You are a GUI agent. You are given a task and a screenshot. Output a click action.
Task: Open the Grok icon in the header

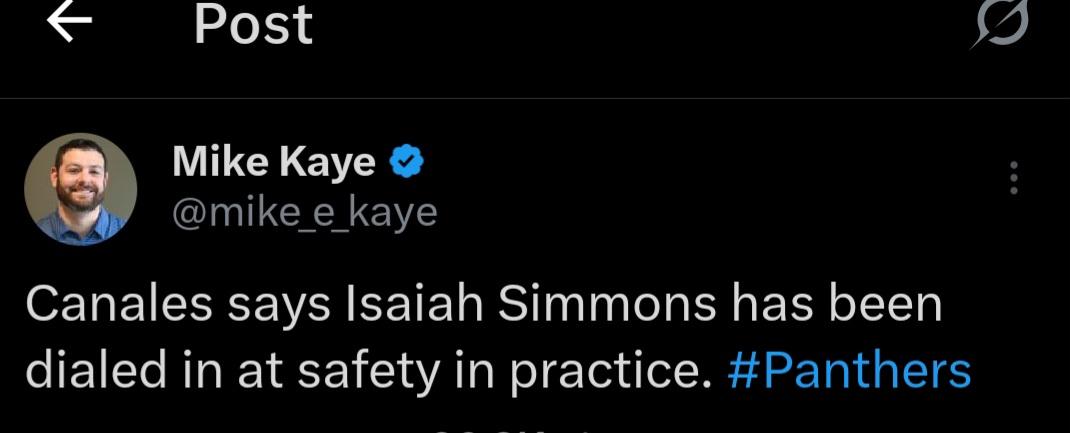[x=1001, y=24]
